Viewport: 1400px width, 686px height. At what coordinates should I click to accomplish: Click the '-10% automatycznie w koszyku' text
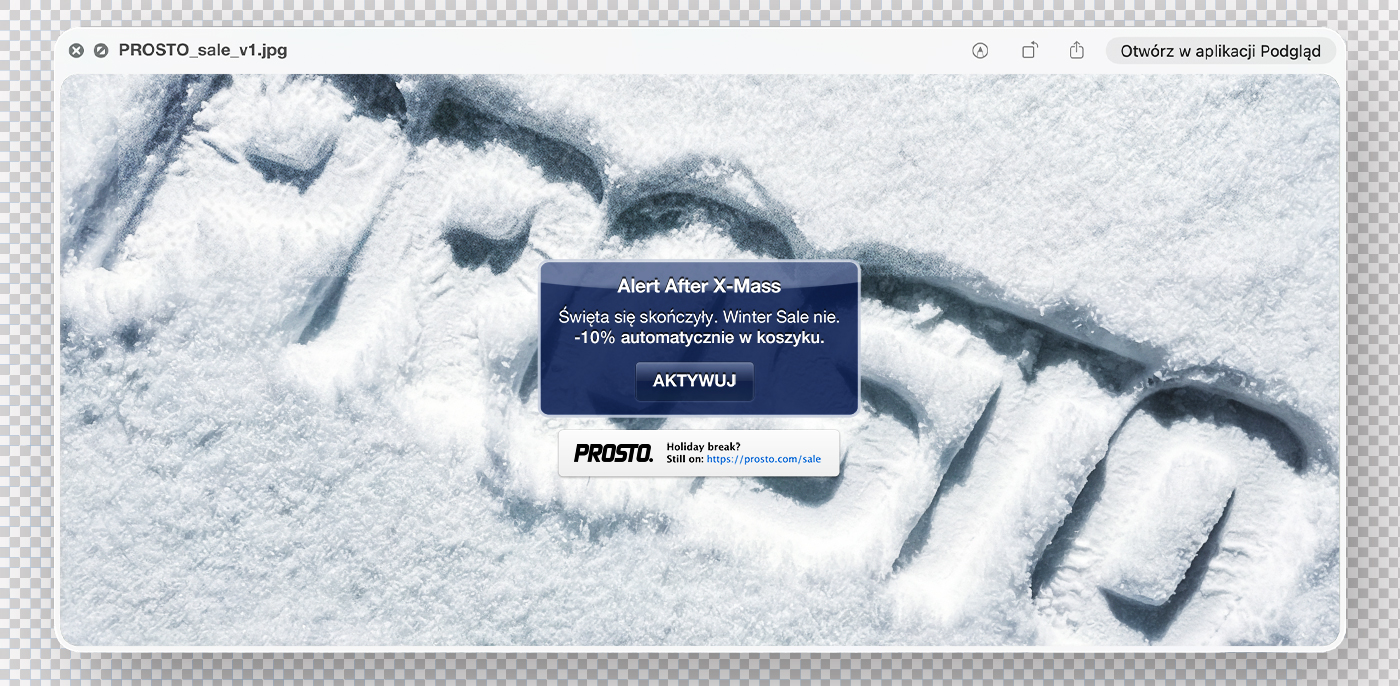pos(699,338)
